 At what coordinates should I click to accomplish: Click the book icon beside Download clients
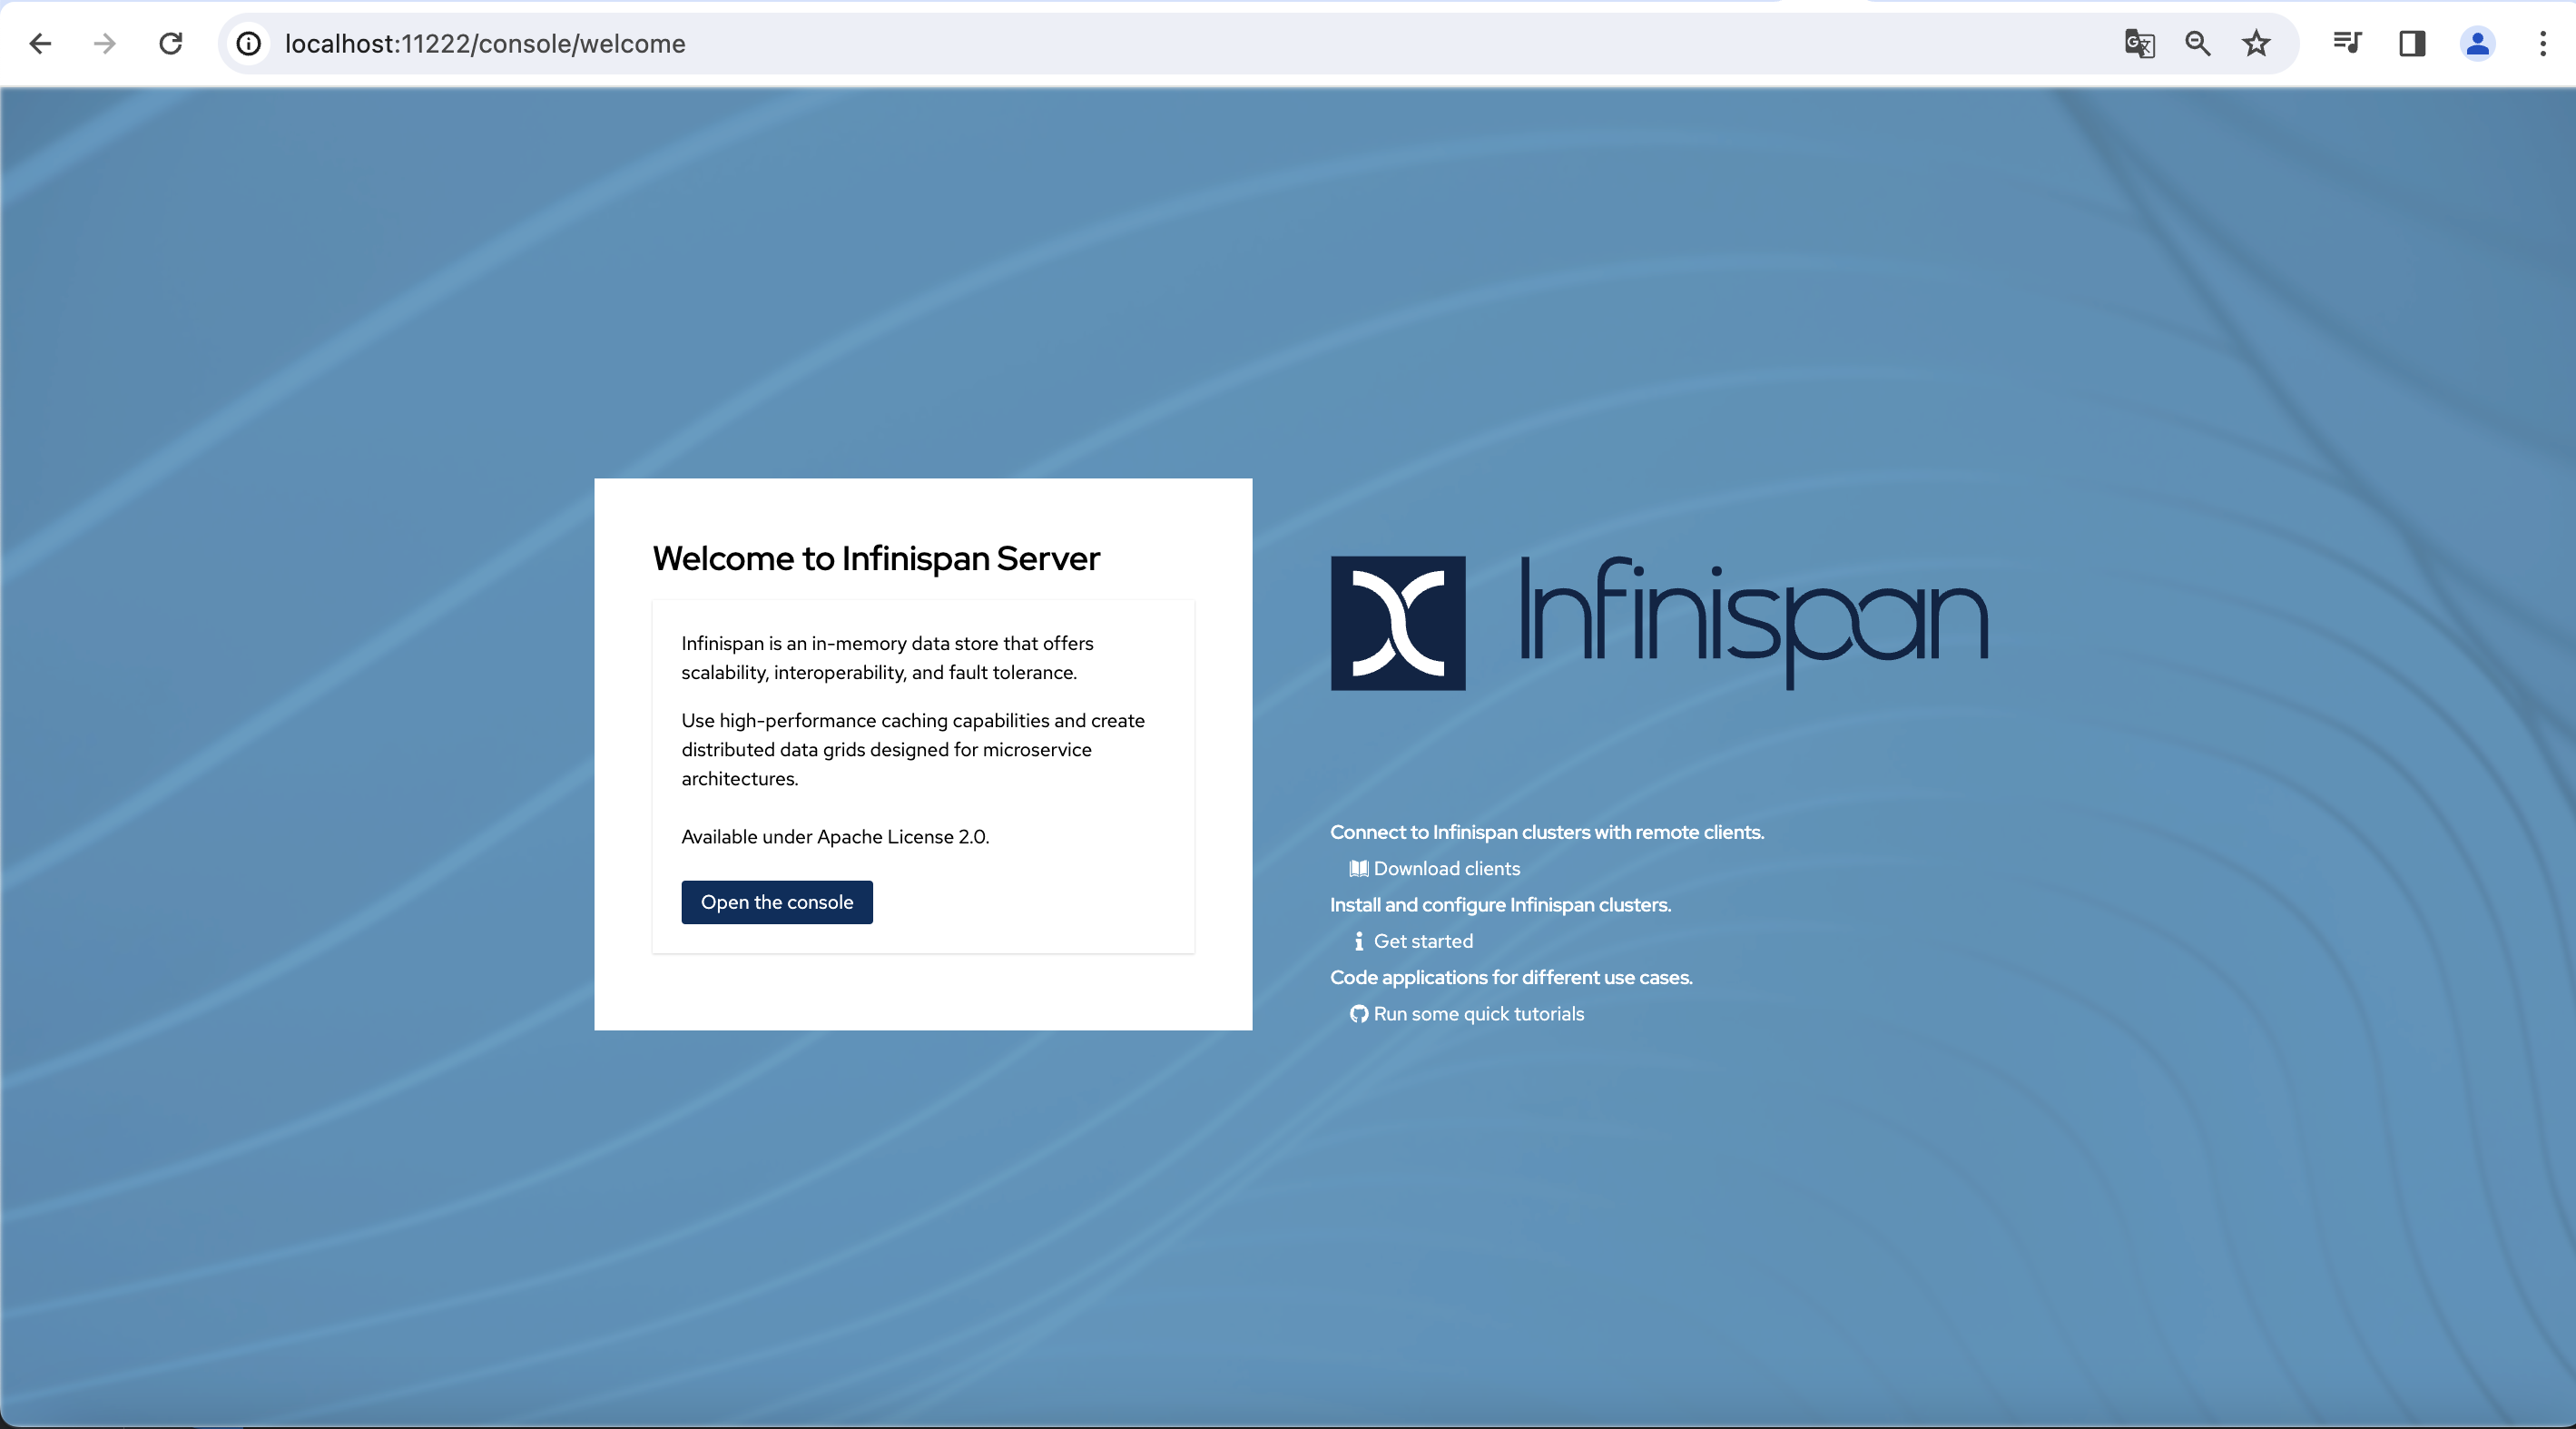coord(1358,869)
